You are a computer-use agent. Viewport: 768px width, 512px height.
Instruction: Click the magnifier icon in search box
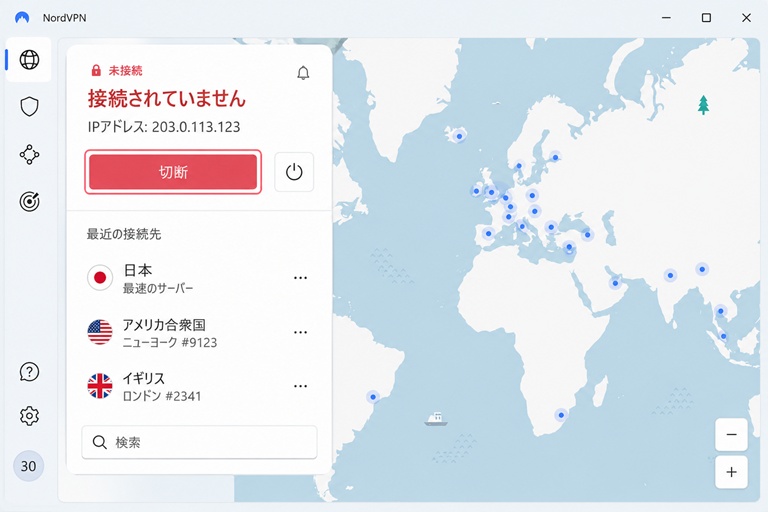[x=99, y=442]
